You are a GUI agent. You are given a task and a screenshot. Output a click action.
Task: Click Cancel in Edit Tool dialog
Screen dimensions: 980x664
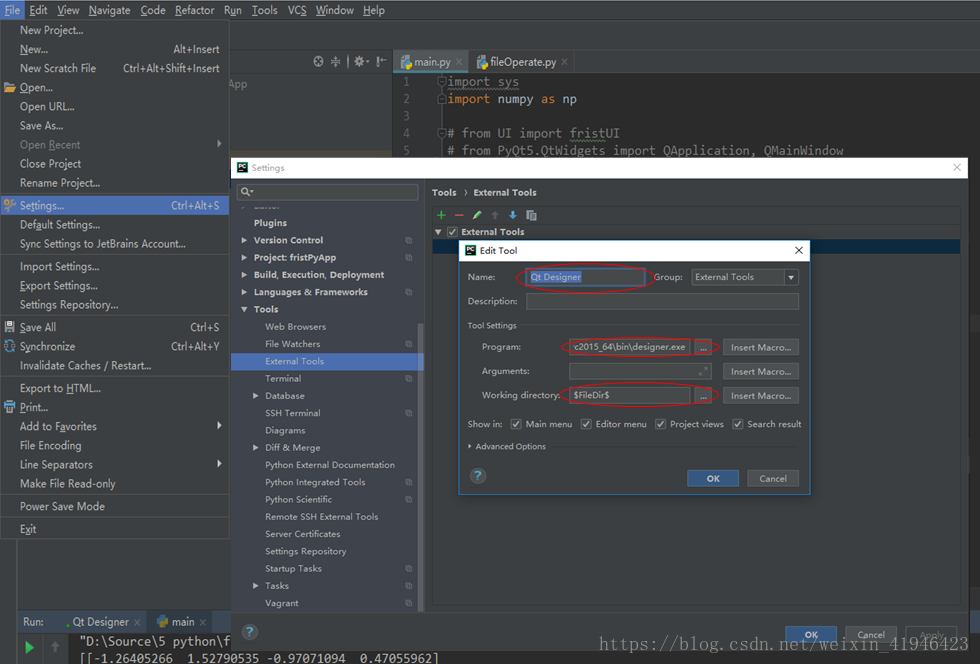pos(773,478)
